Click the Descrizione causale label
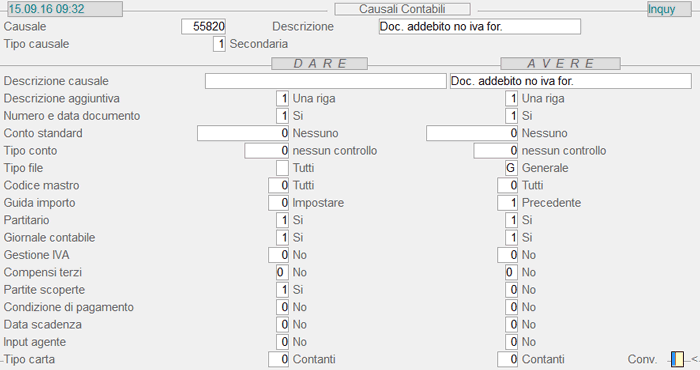Screen dimensions: 700x370 click(56, 81)
